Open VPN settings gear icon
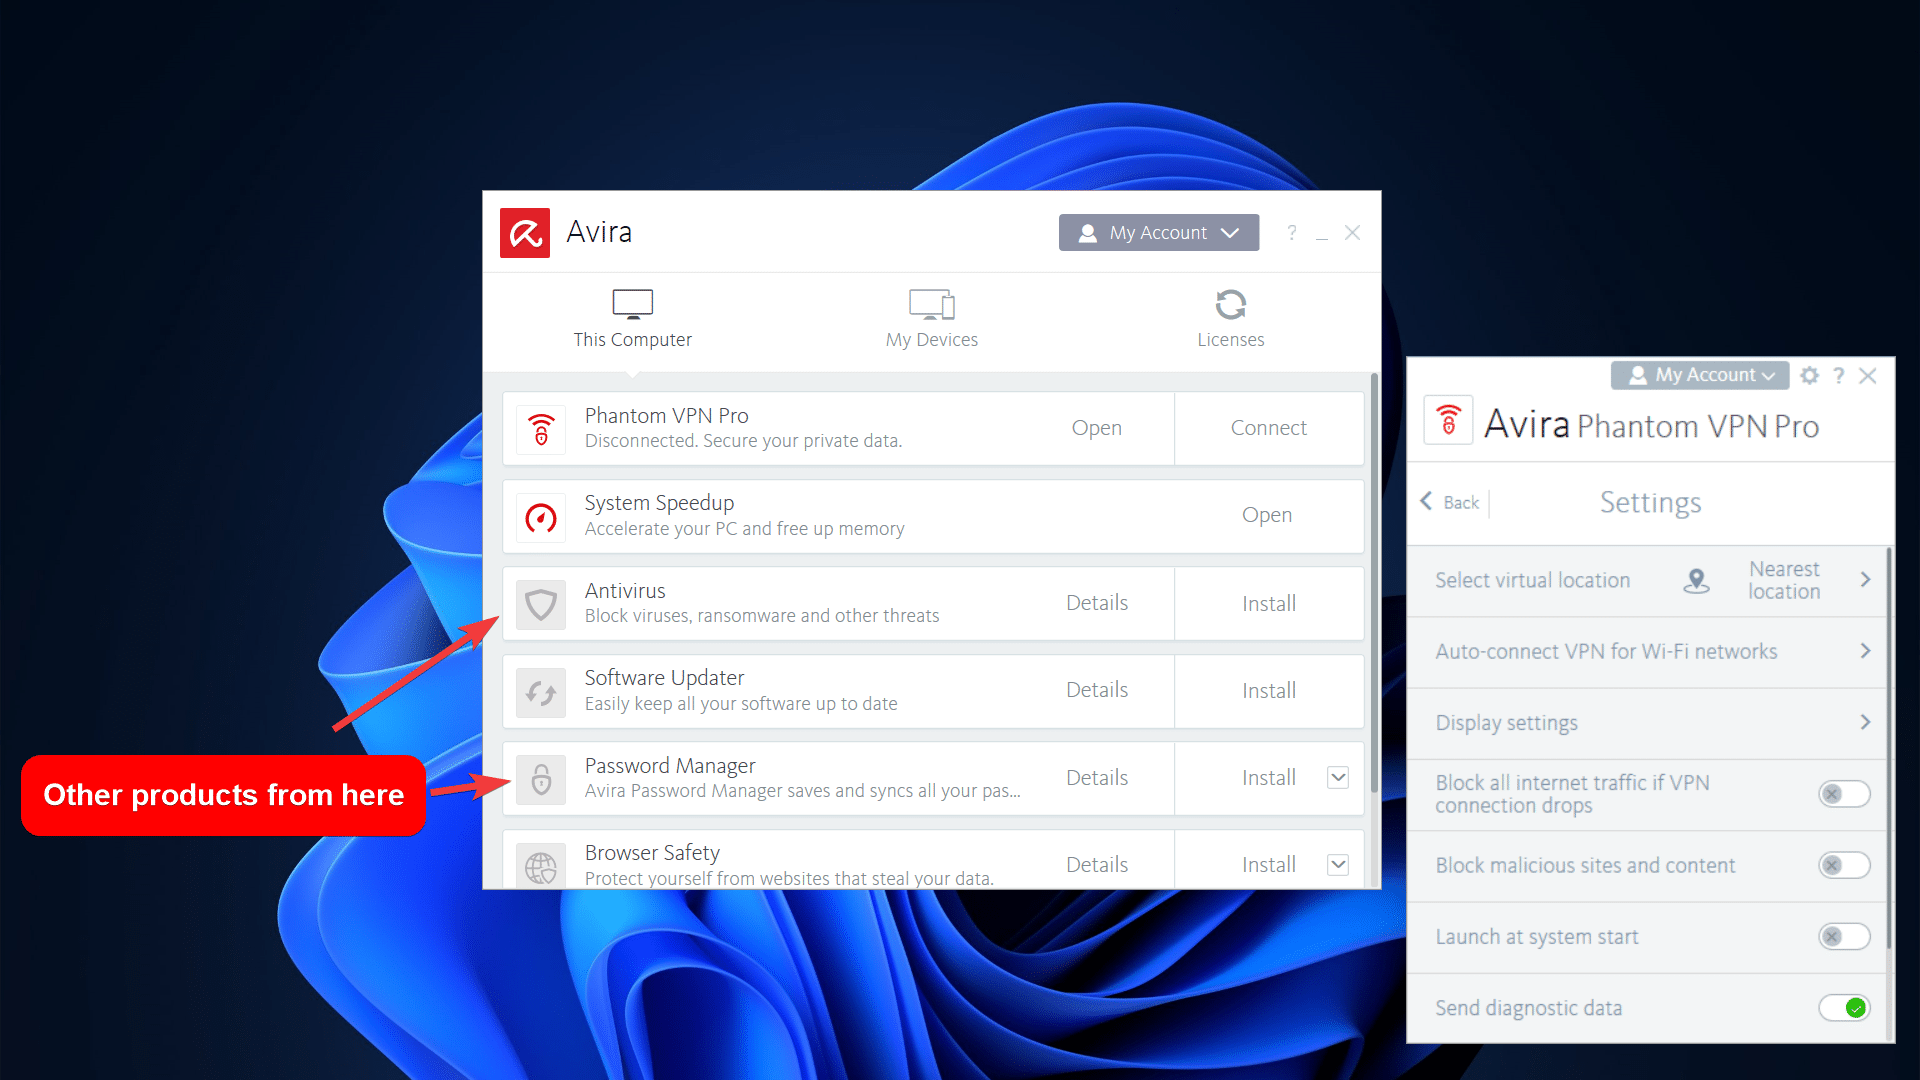1920x1080 pixels. tap(1809, 375)
